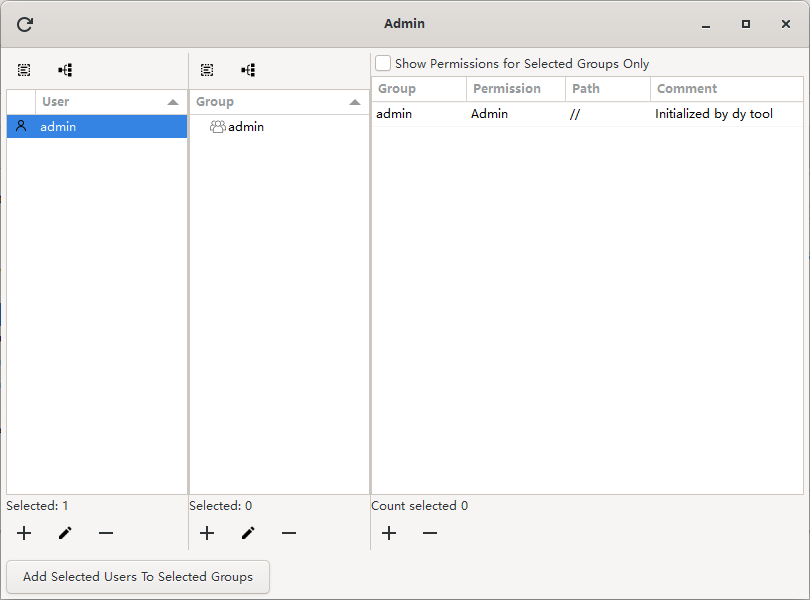810x600 pixels.
Task: Click the pencil edit icon under the Group panel
Action: pyautogui.click(x=248, y=533)
